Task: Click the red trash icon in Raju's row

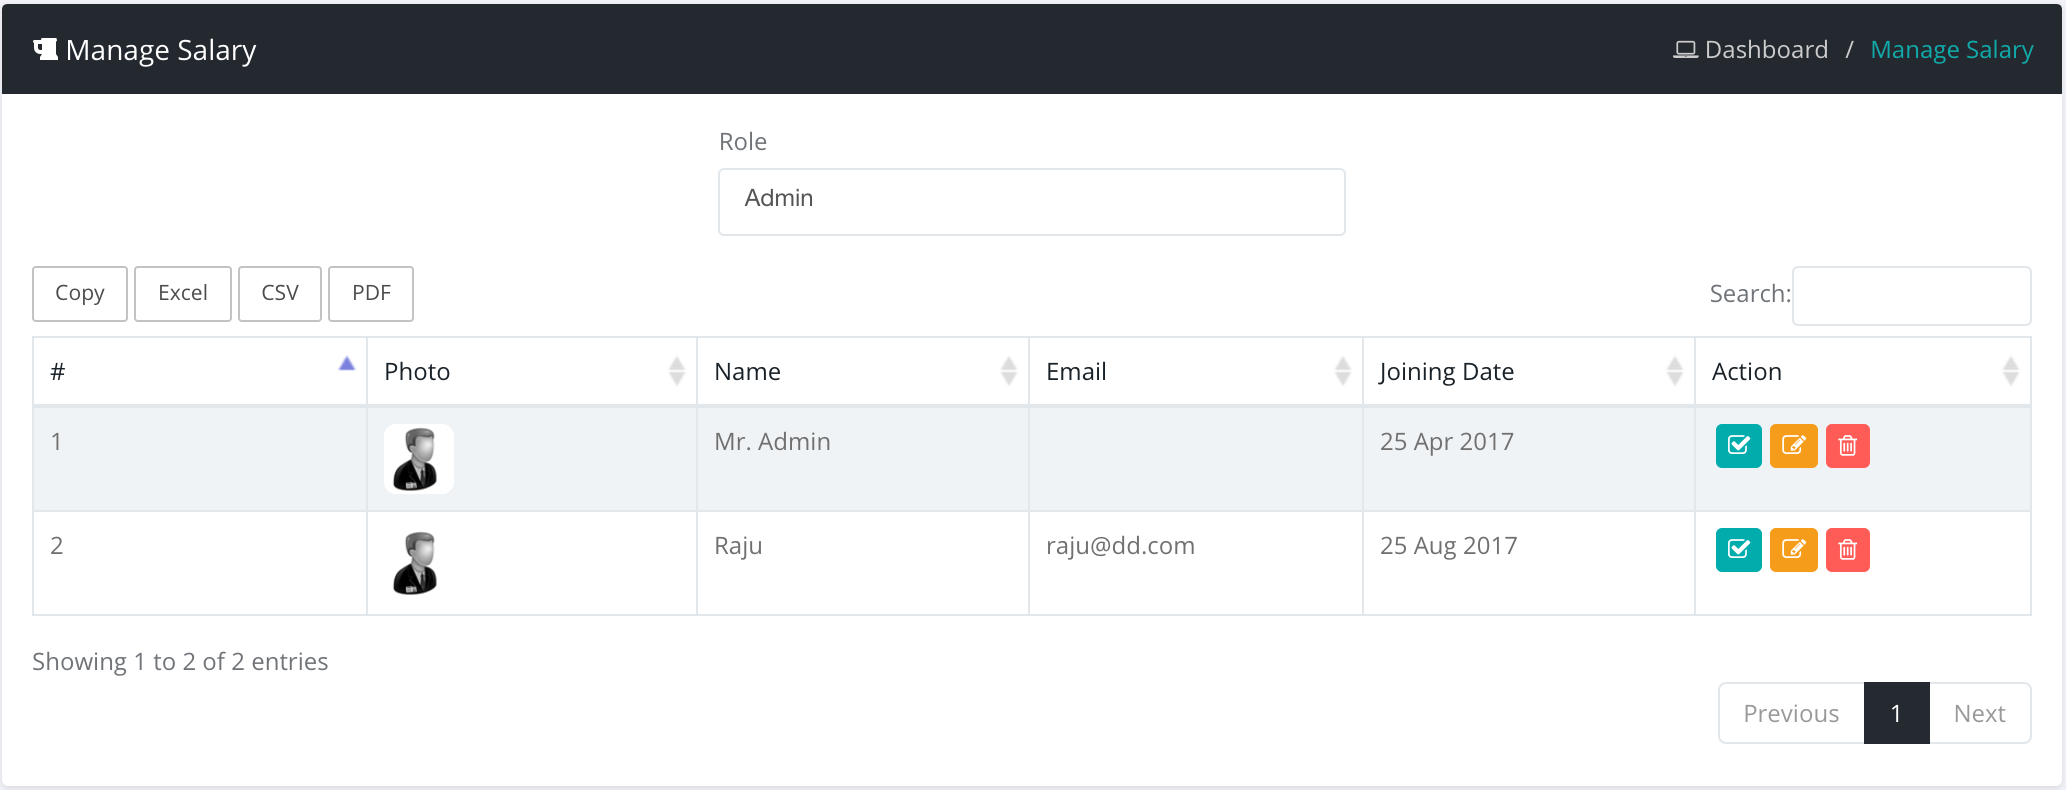Action: point(1847,550)
